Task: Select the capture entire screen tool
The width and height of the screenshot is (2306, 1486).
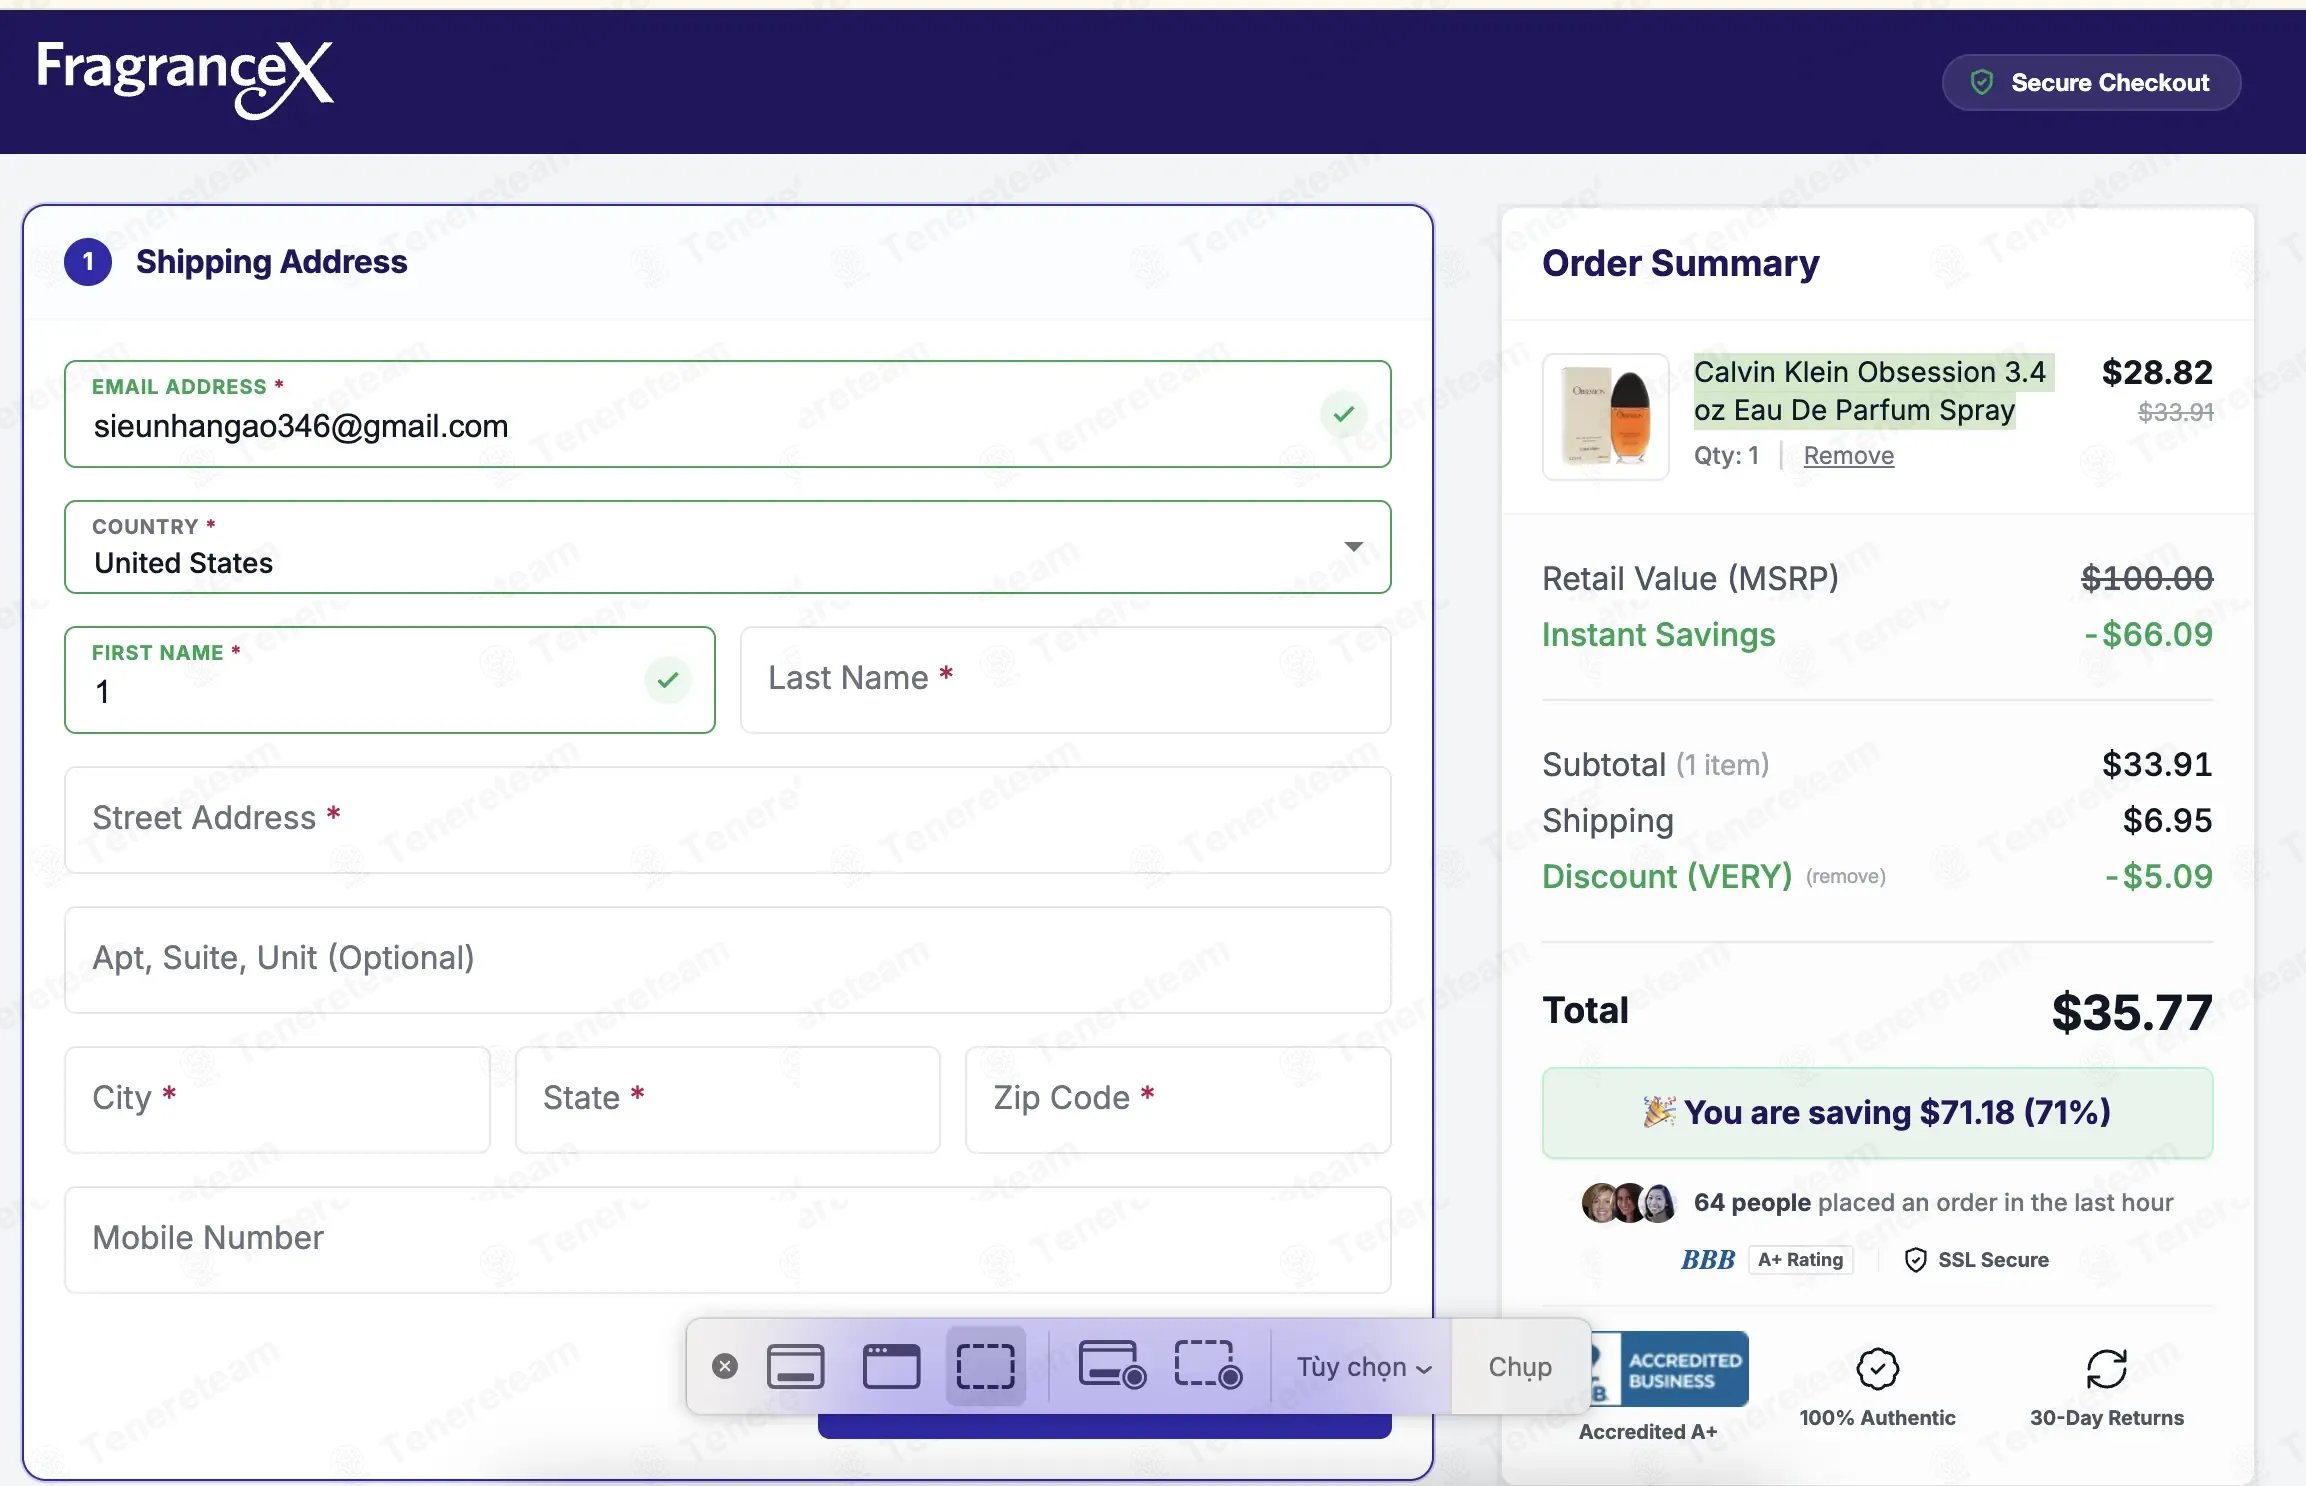Action: click(x=796, y=1366)
